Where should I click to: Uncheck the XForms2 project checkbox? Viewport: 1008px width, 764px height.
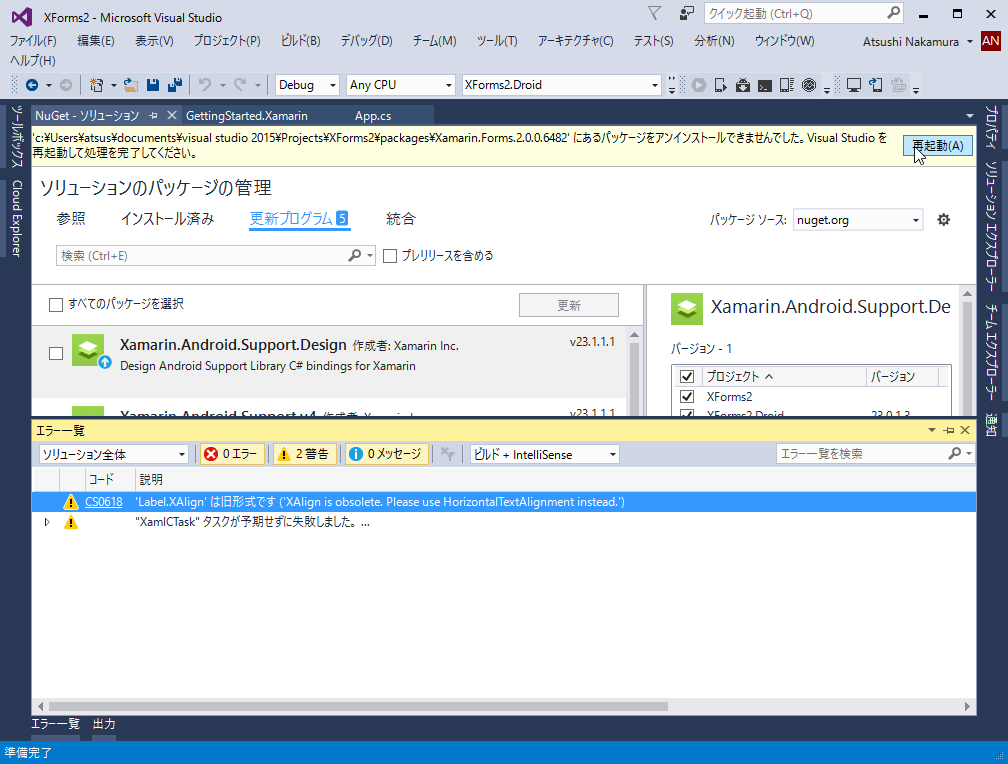tap(687, 396)
